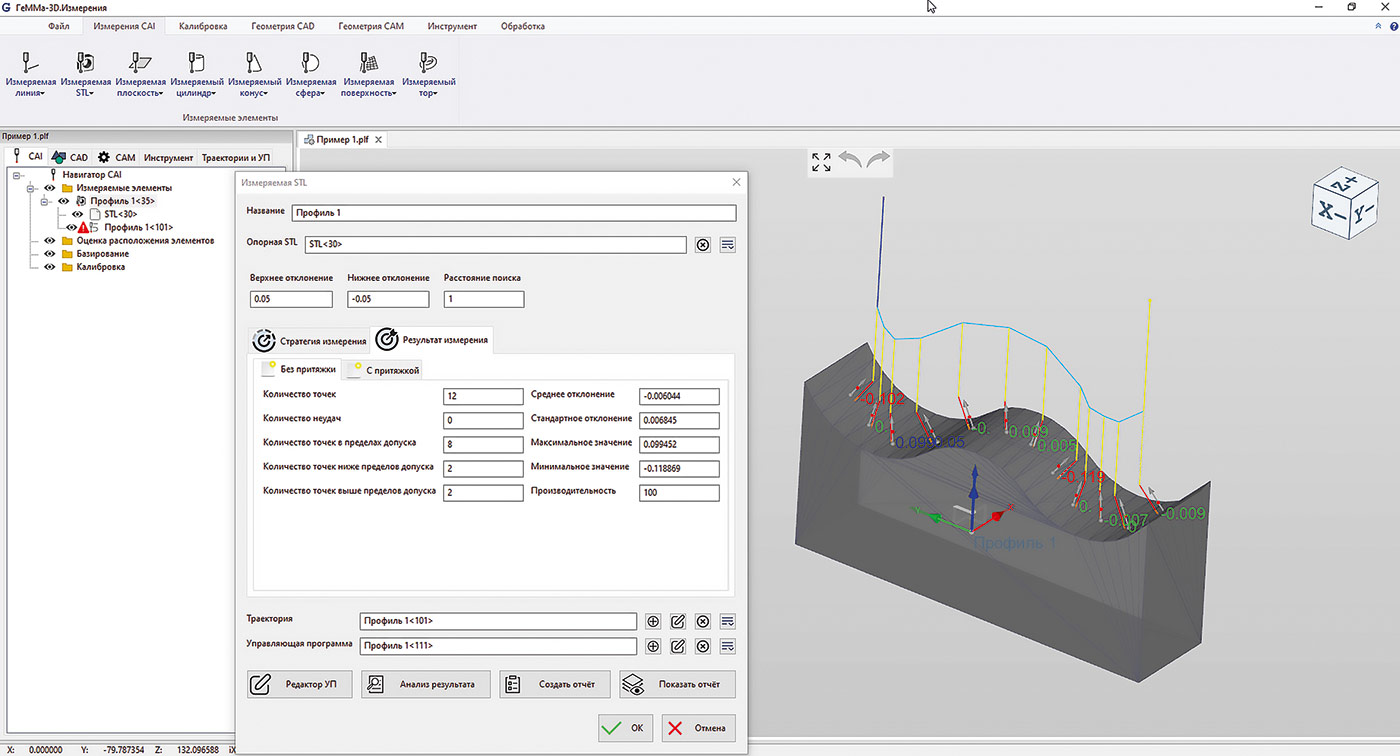Open the list icon for Управляющая программа
The height and width of the screenshot is (756, 1400).
[x=727, y=646]
